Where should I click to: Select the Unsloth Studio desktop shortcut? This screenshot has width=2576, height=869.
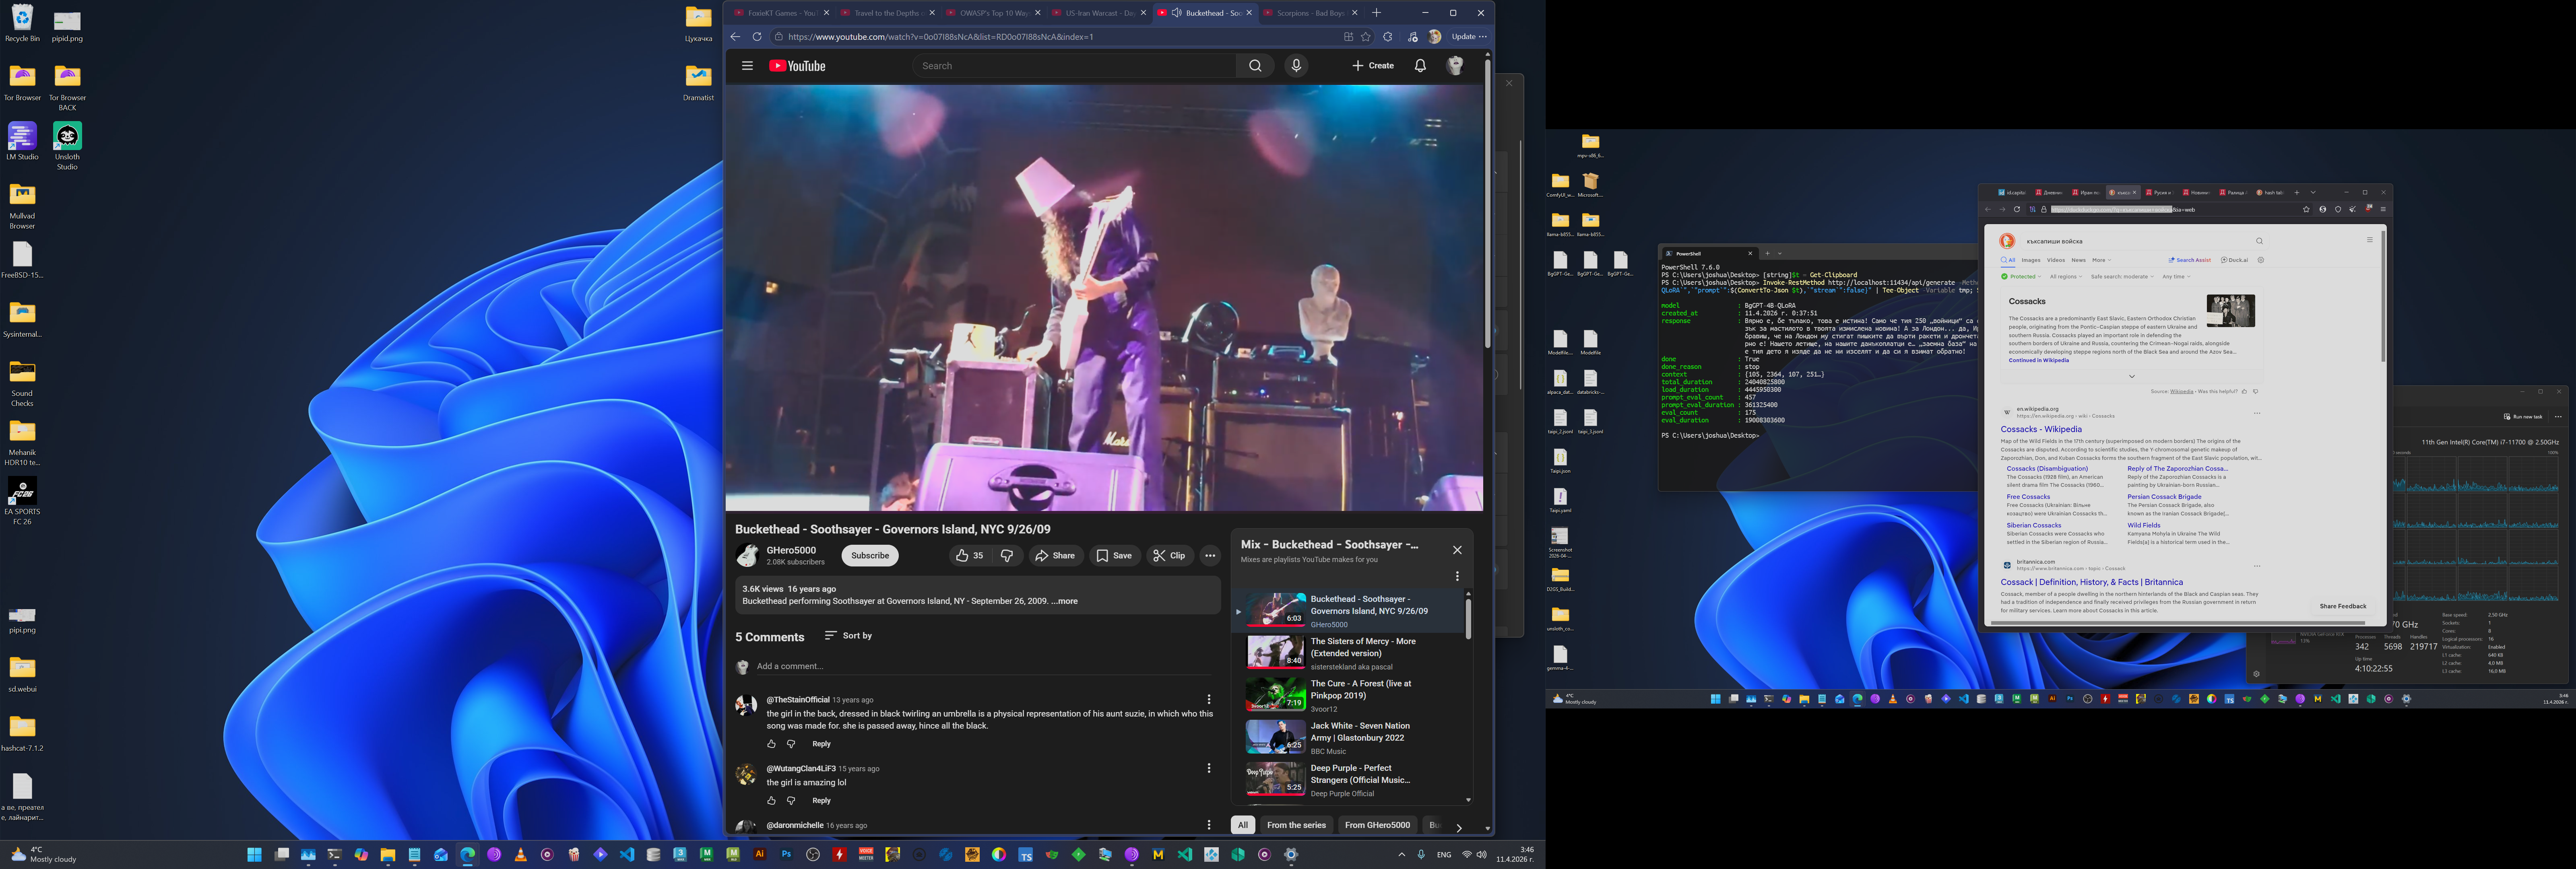pyautogui.click(x=67, y=146)
